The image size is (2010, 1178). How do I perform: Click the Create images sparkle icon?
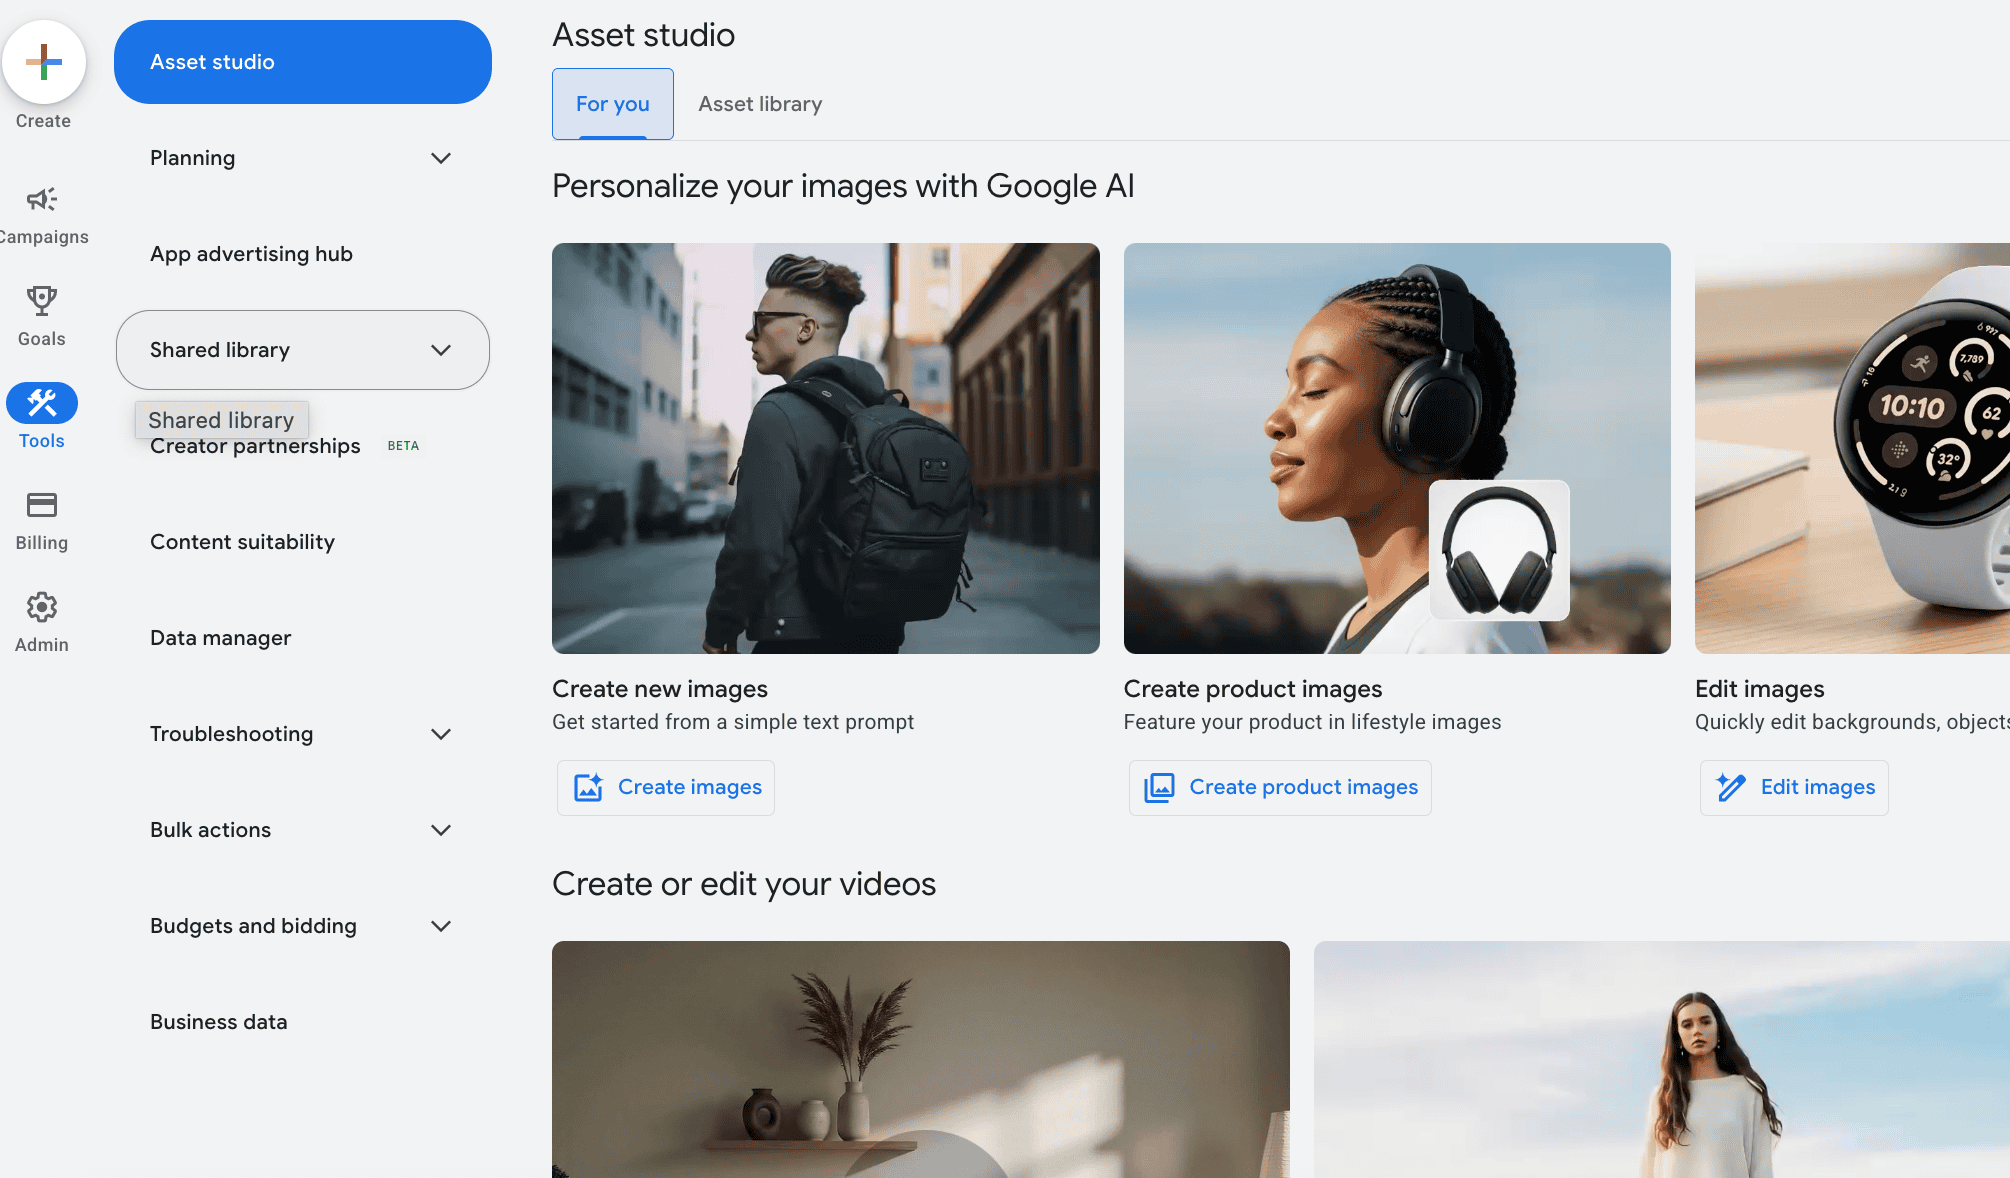point(588,788)
